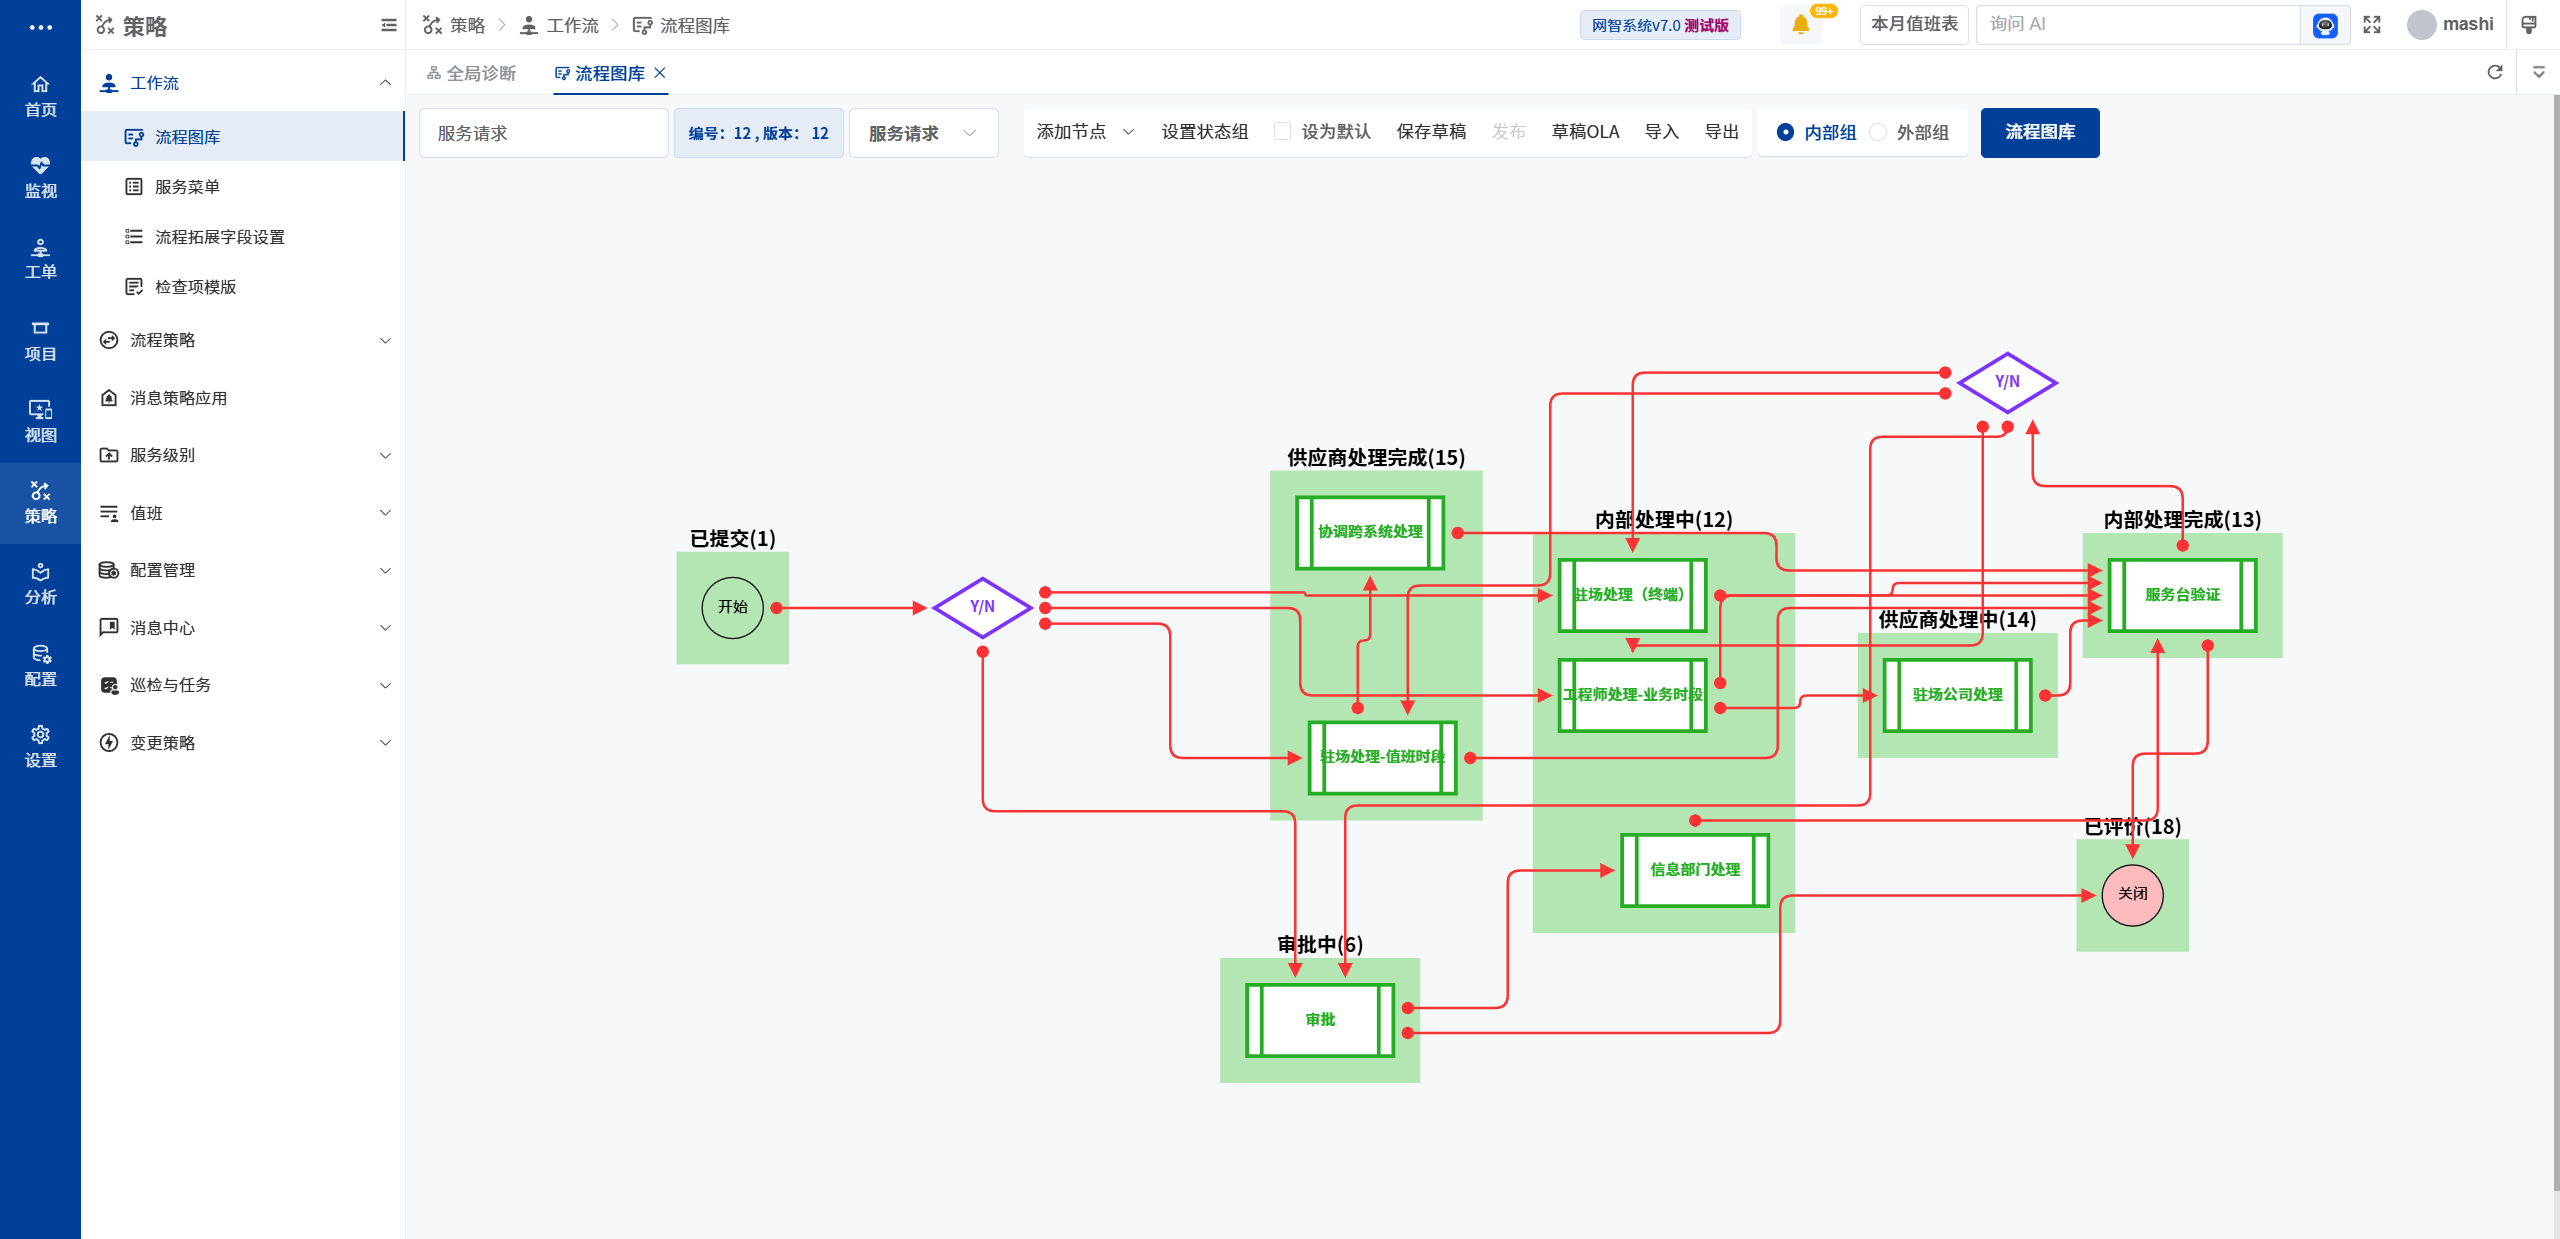
Task: Click the refresh icon at top right
Action: click(x=2495, y=72)
